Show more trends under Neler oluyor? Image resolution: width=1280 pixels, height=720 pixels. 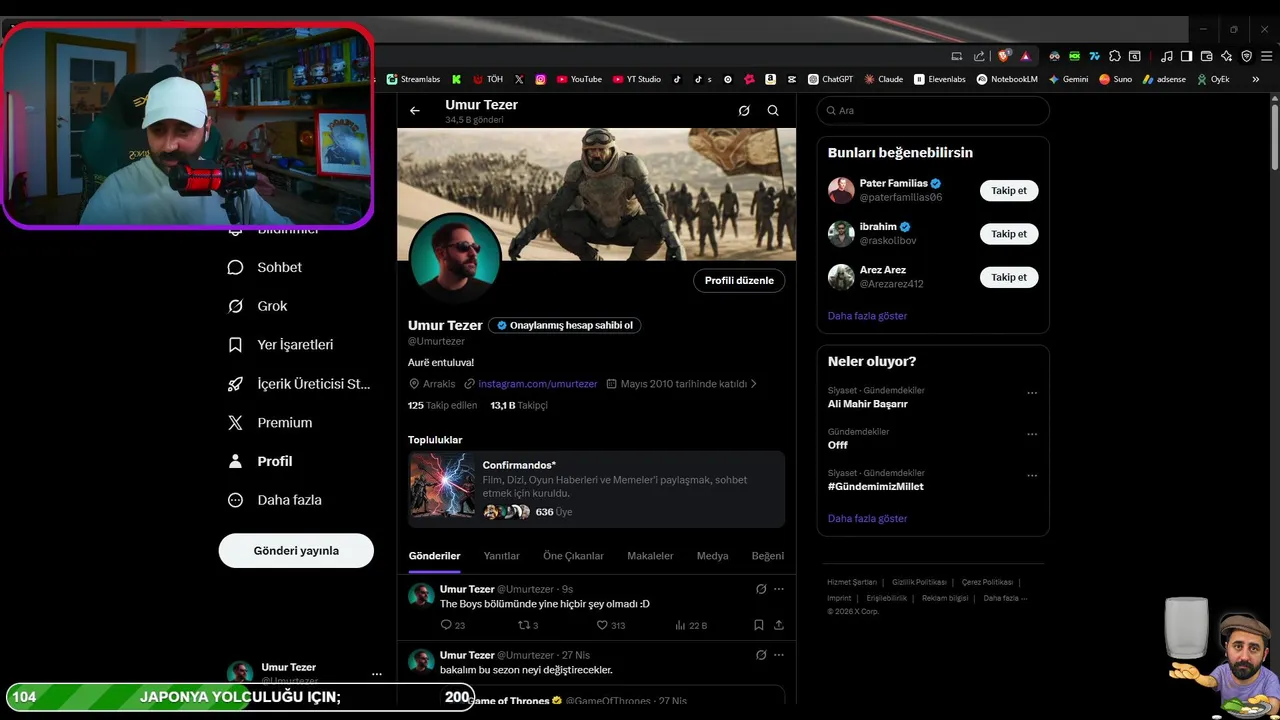point(867,519)
